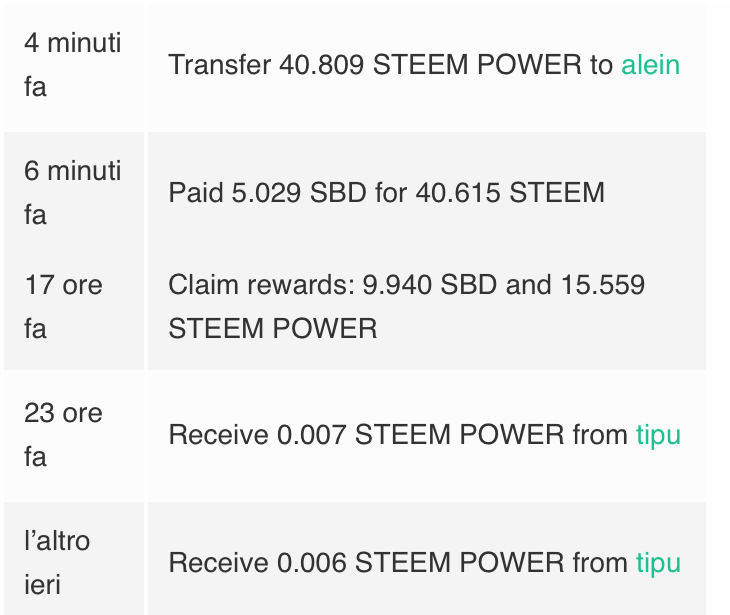730x615 pixels.
Task: Select the 23 ore fa timestamp
Action: (x=63, y=435)
